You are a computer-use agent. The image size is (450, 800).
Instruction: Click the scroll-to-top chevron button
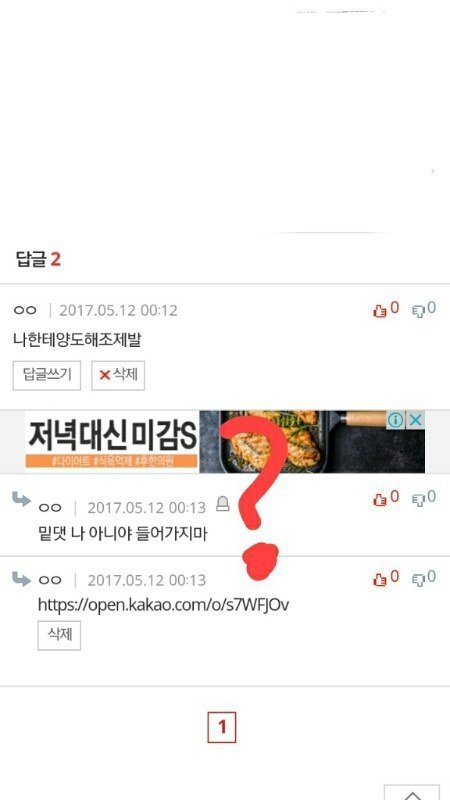click(412, 792)
